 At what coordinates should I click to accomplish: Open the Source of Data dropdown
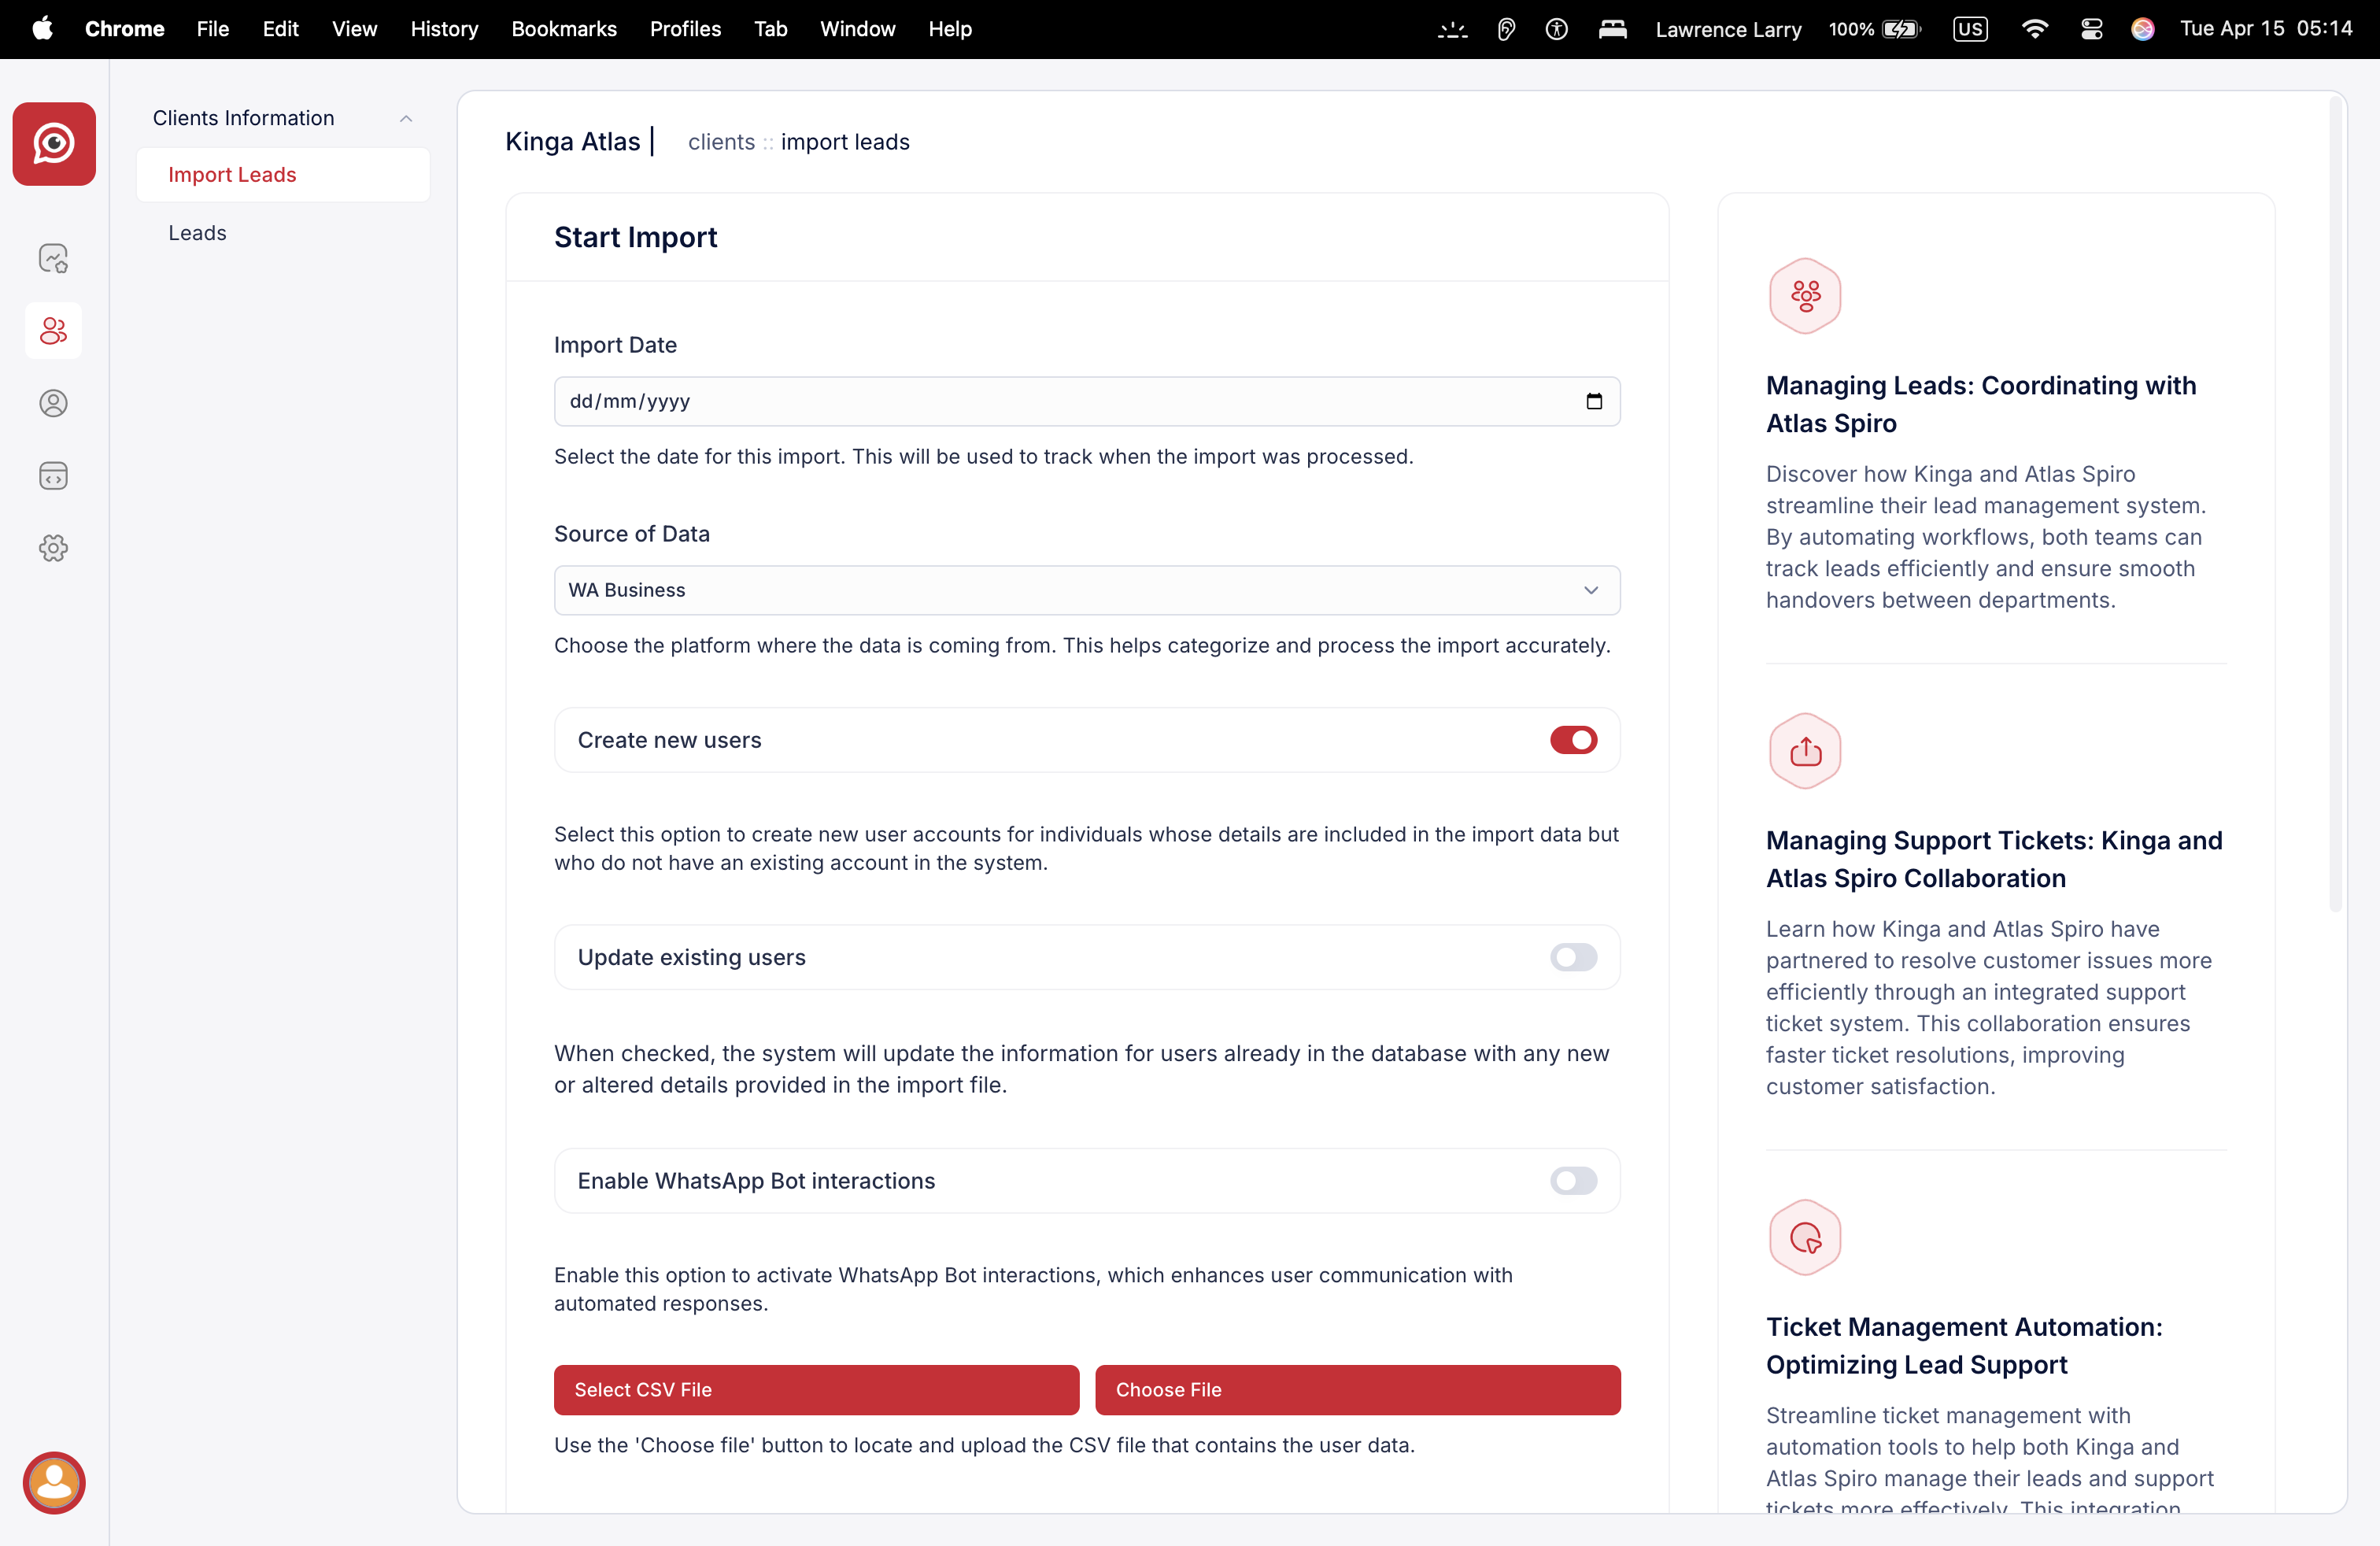click(x=1087, y=590)
